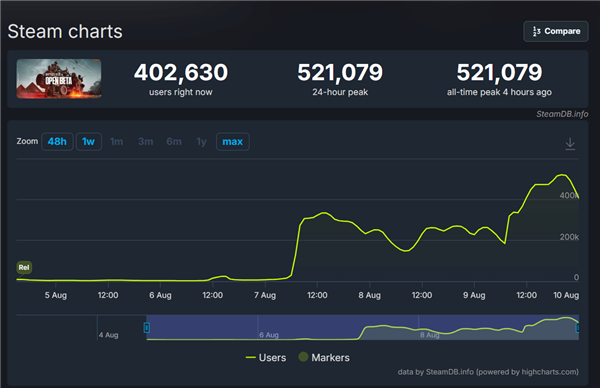This screenshot has width=600, height=388.
Task: Toggle the Markers series in legend
Action: point(324,357)
